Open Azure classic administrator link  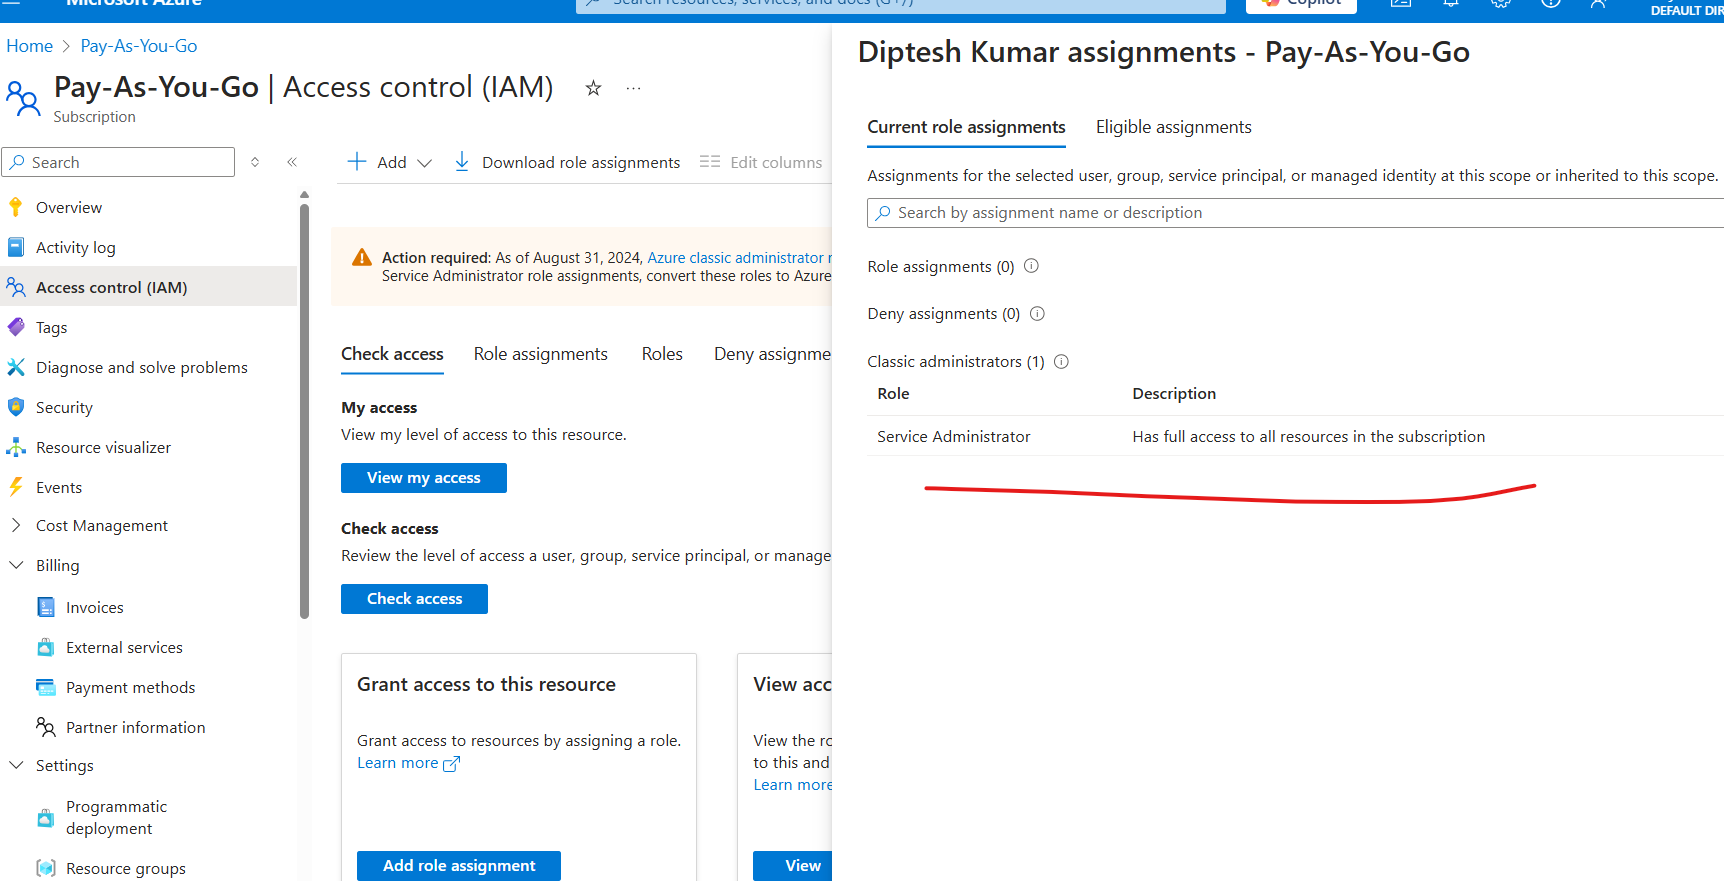[x=739, y=258]
